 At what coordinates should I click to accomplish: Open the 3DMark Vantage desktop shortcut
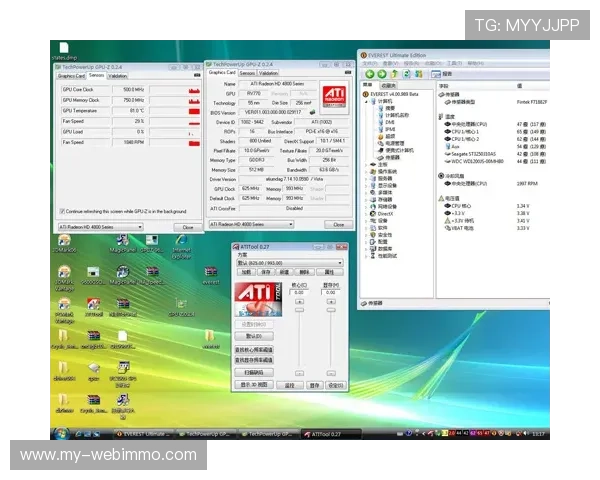pyautogui.click(x=64, y=278)
